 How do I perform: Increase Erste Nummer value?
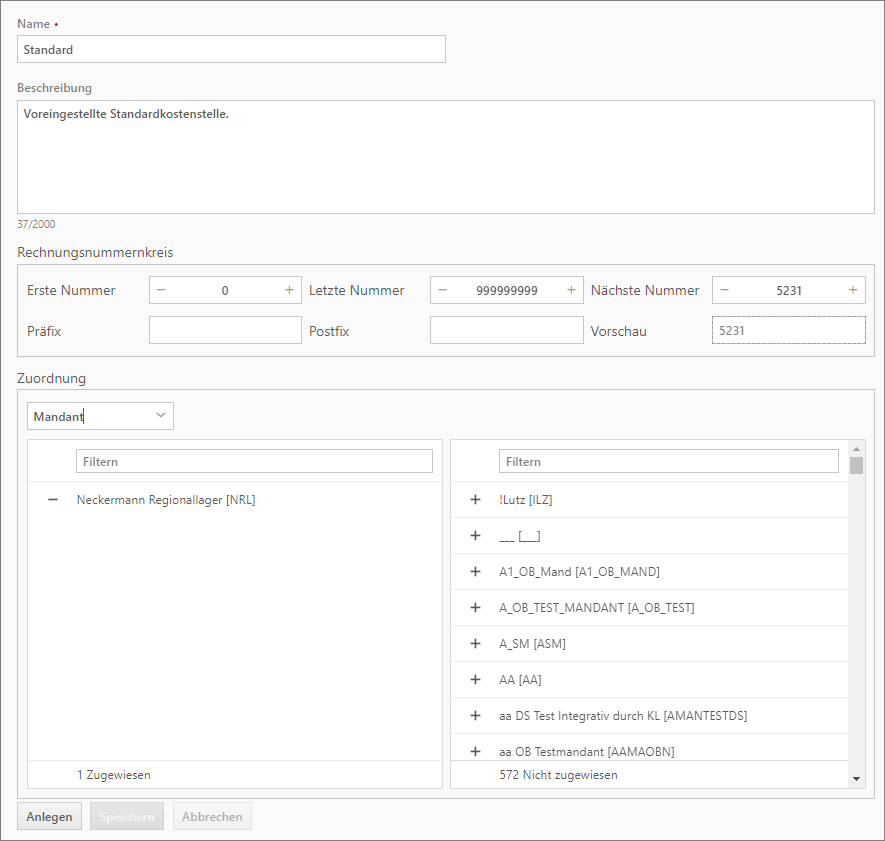pos(290,290)
